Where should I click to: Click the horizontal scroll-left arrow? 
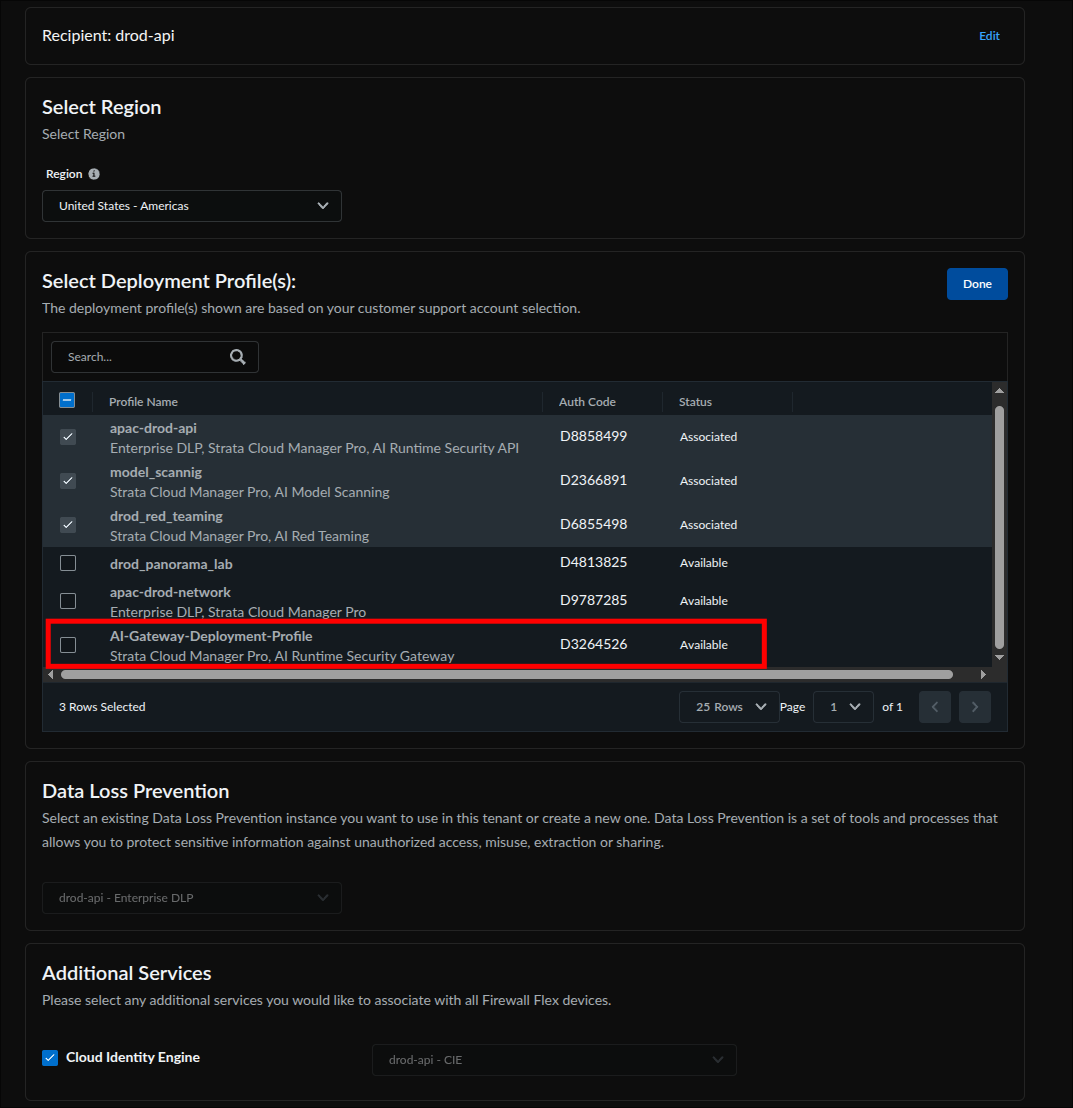50,675
